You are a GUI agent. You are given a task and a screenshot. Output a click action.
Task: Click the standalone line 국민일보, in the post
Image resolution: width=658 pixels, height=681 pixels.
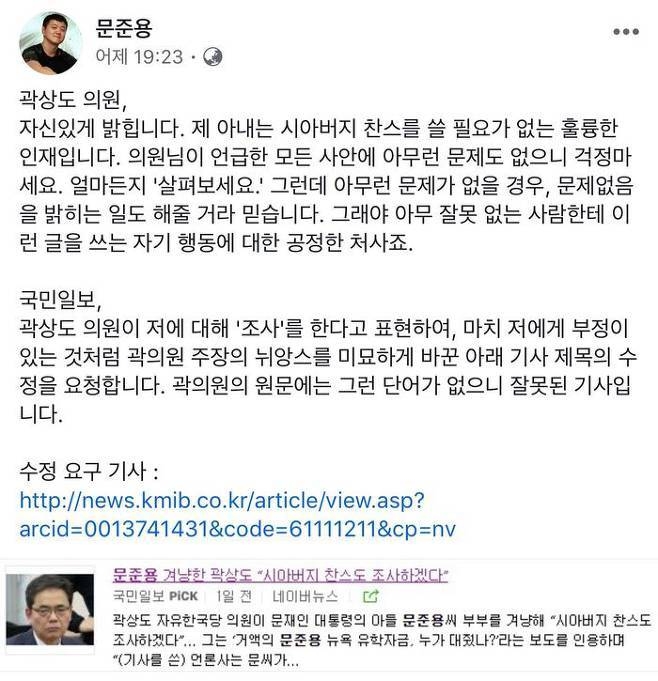click(60, 300)
